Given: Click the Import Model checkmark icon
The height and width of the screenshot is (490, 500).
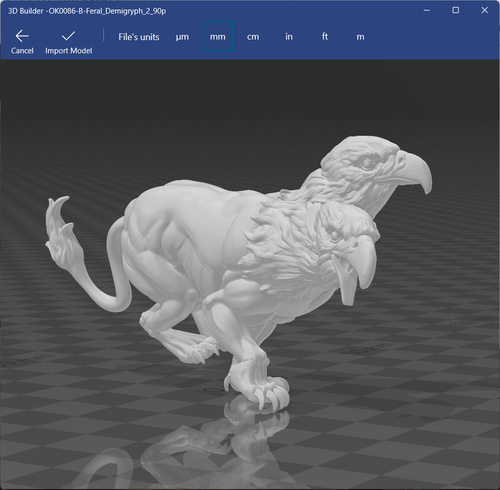Looking at the screenshot, I should pyautogui.click(x=68, y=36).
